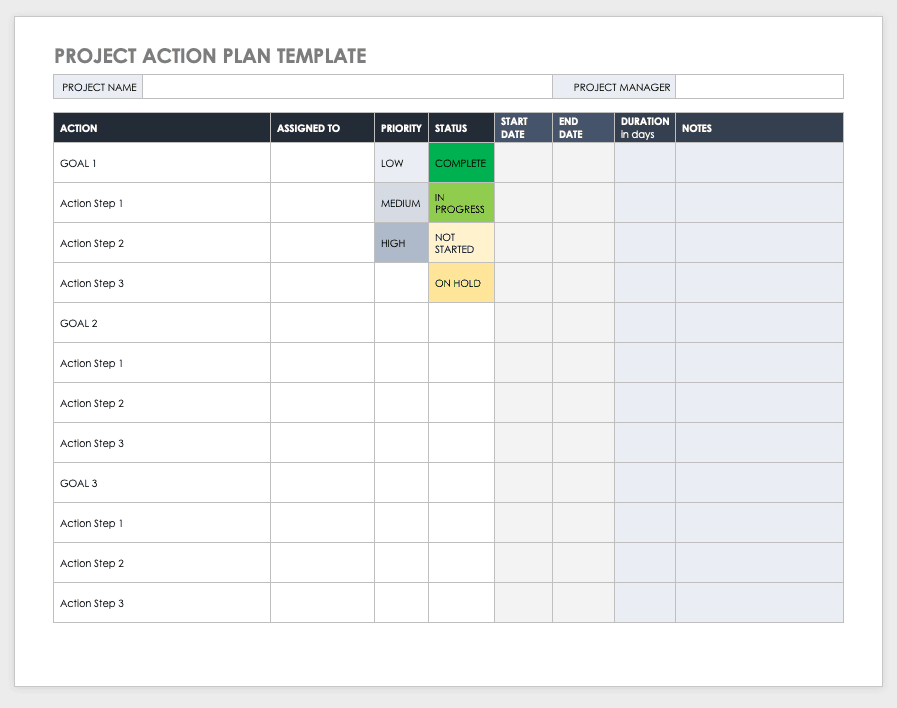The height and width of the screenshot is (708, 897).
Task: Select the yellow ON HOLD status cell
Action: pyautogui.click(x=461, y=283)
